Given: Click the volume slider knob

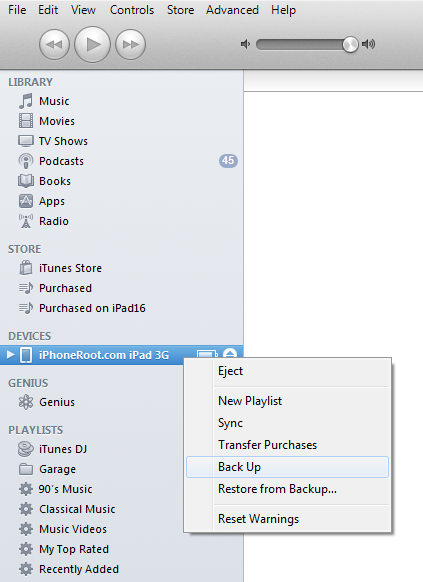Looking at the screenshot, I should (x=350, y=45).
